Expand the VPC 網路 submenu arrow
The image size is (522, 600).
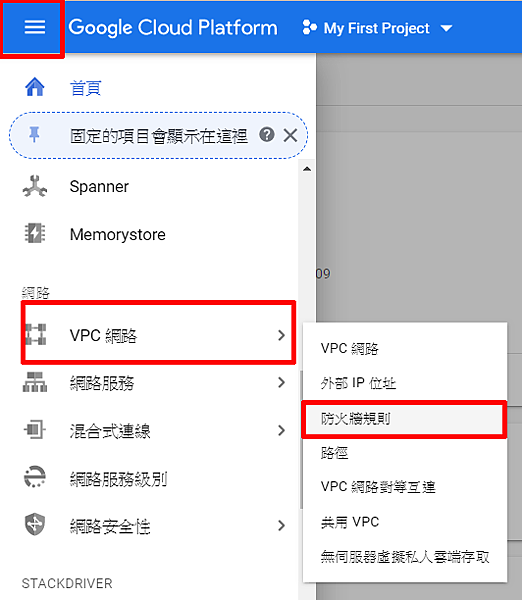click(x=281, y=335)
